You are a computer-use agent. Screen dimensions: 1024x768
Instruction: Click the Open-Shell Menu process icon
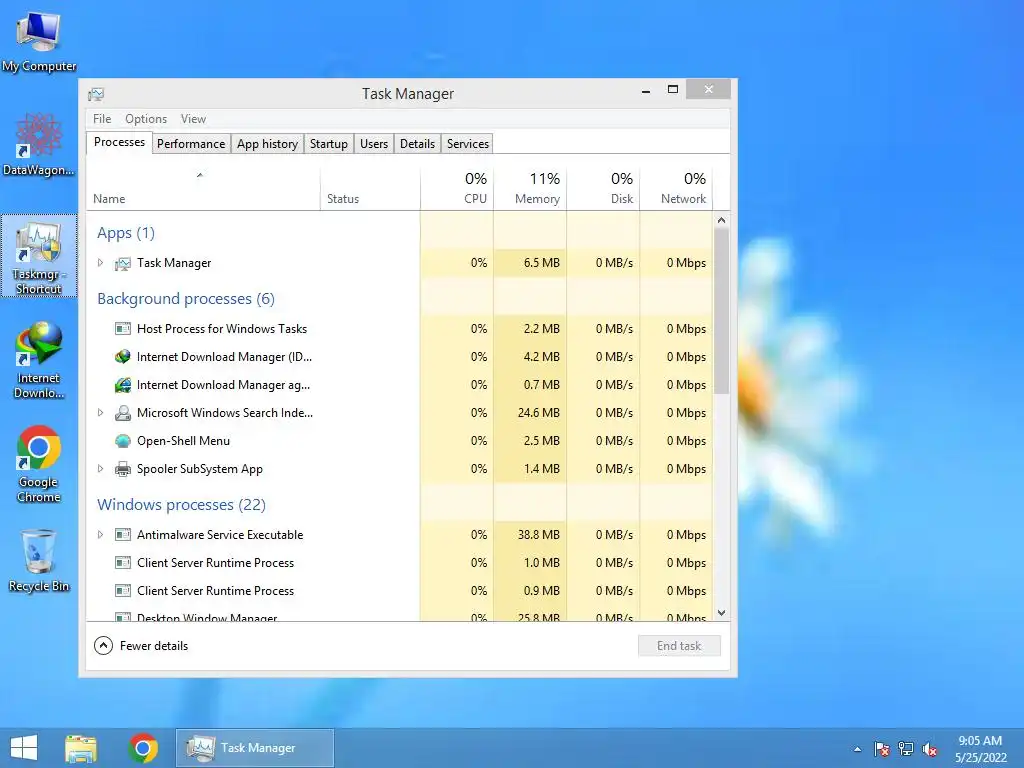[122, 441]
